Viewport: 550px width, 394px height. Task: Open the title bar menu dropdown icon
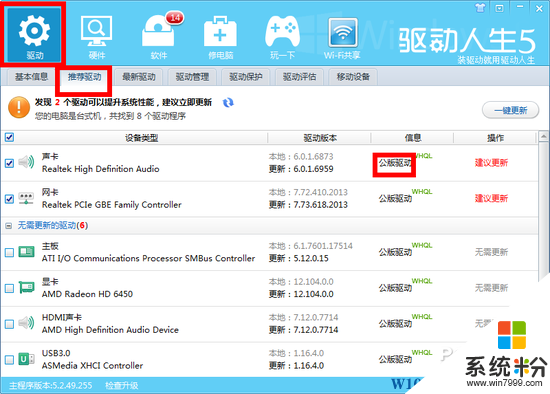[499, 8]
